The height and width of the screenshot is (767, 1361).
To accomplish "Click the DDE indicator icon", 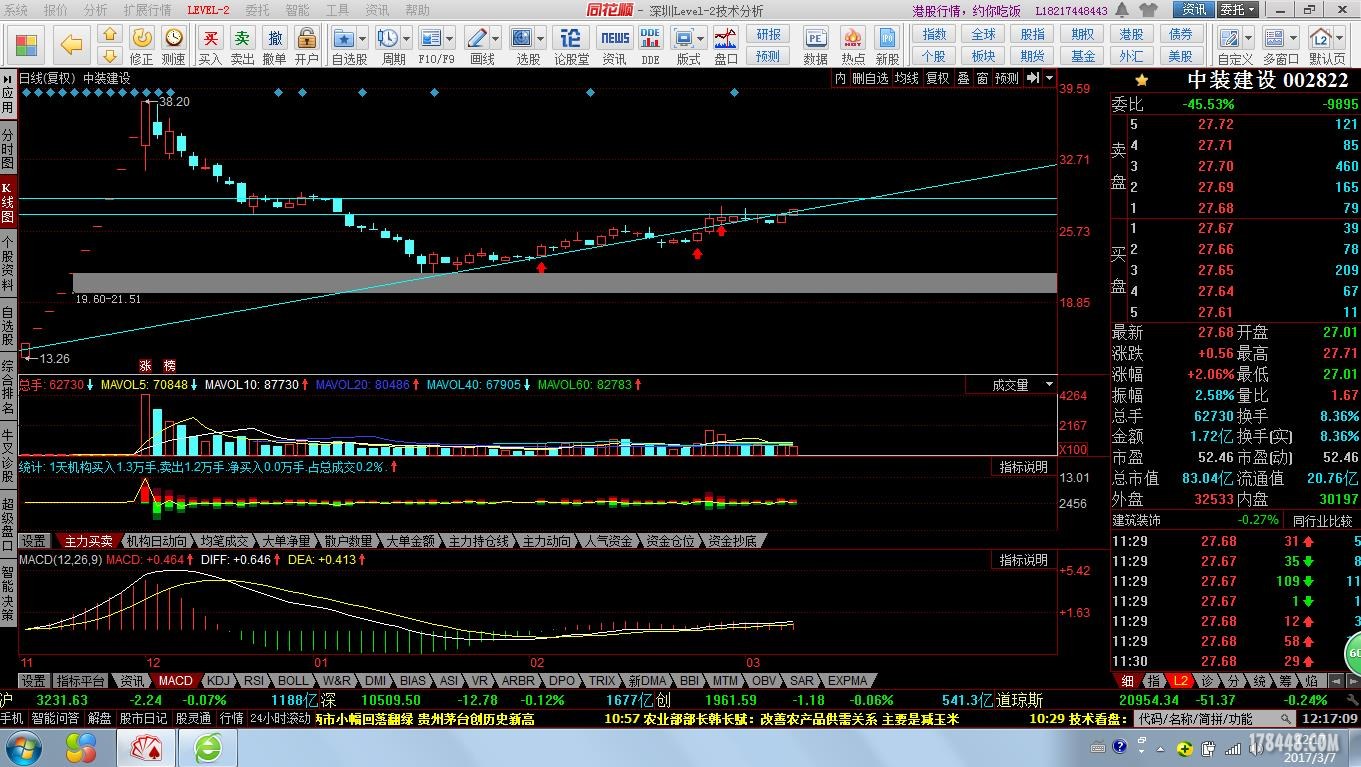I will 650,45.
